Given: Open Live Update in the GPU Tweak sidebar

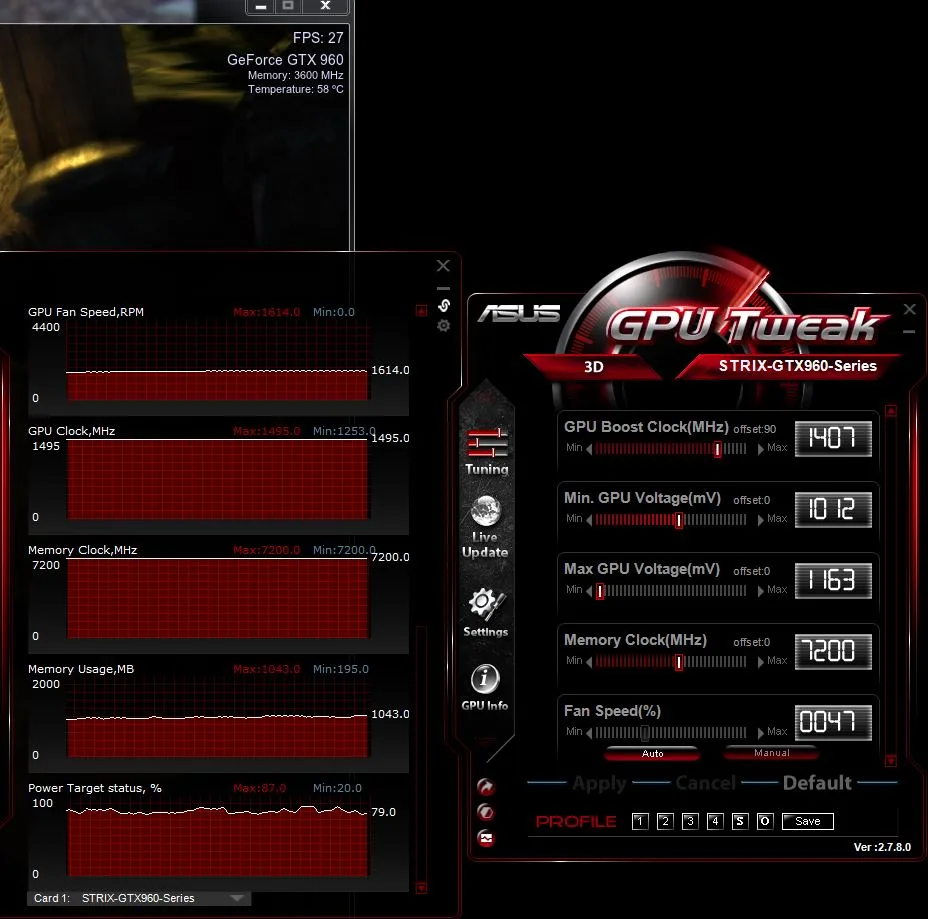Looking at the screenshot, I should tap(485, 527).
